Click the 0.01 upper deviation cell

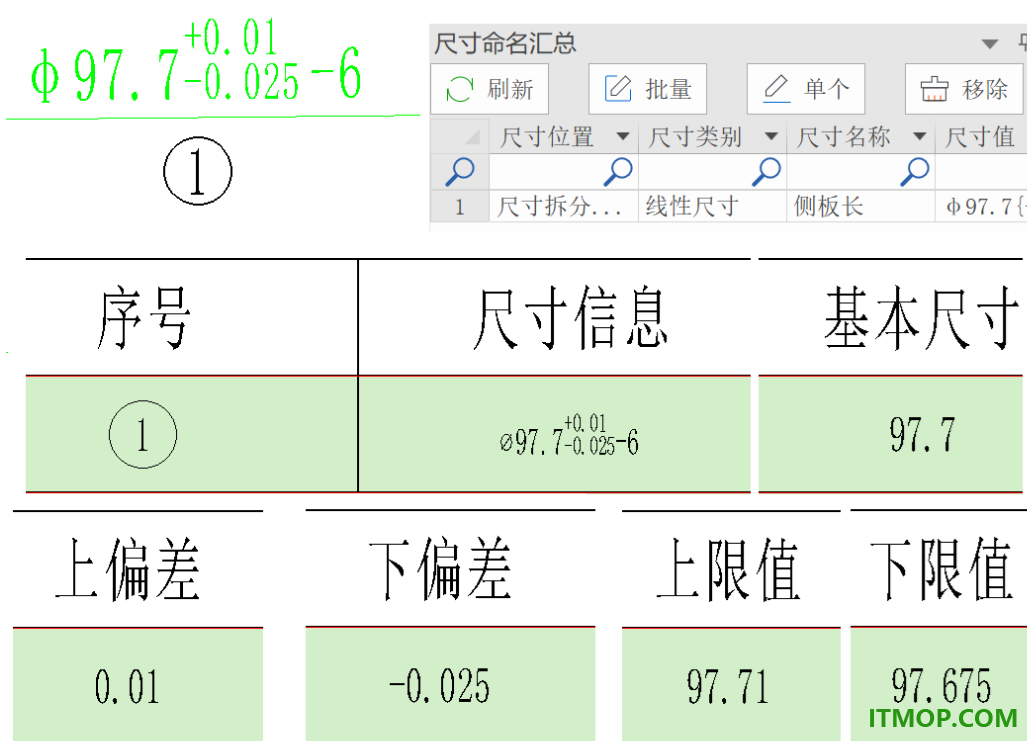pyautogui.click(x=138, y=685)
